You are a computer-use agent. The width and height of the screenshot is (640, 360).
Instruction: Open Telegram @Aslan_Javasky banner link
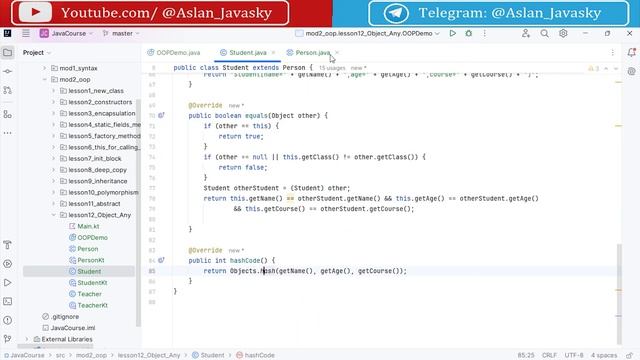point(498,13)
